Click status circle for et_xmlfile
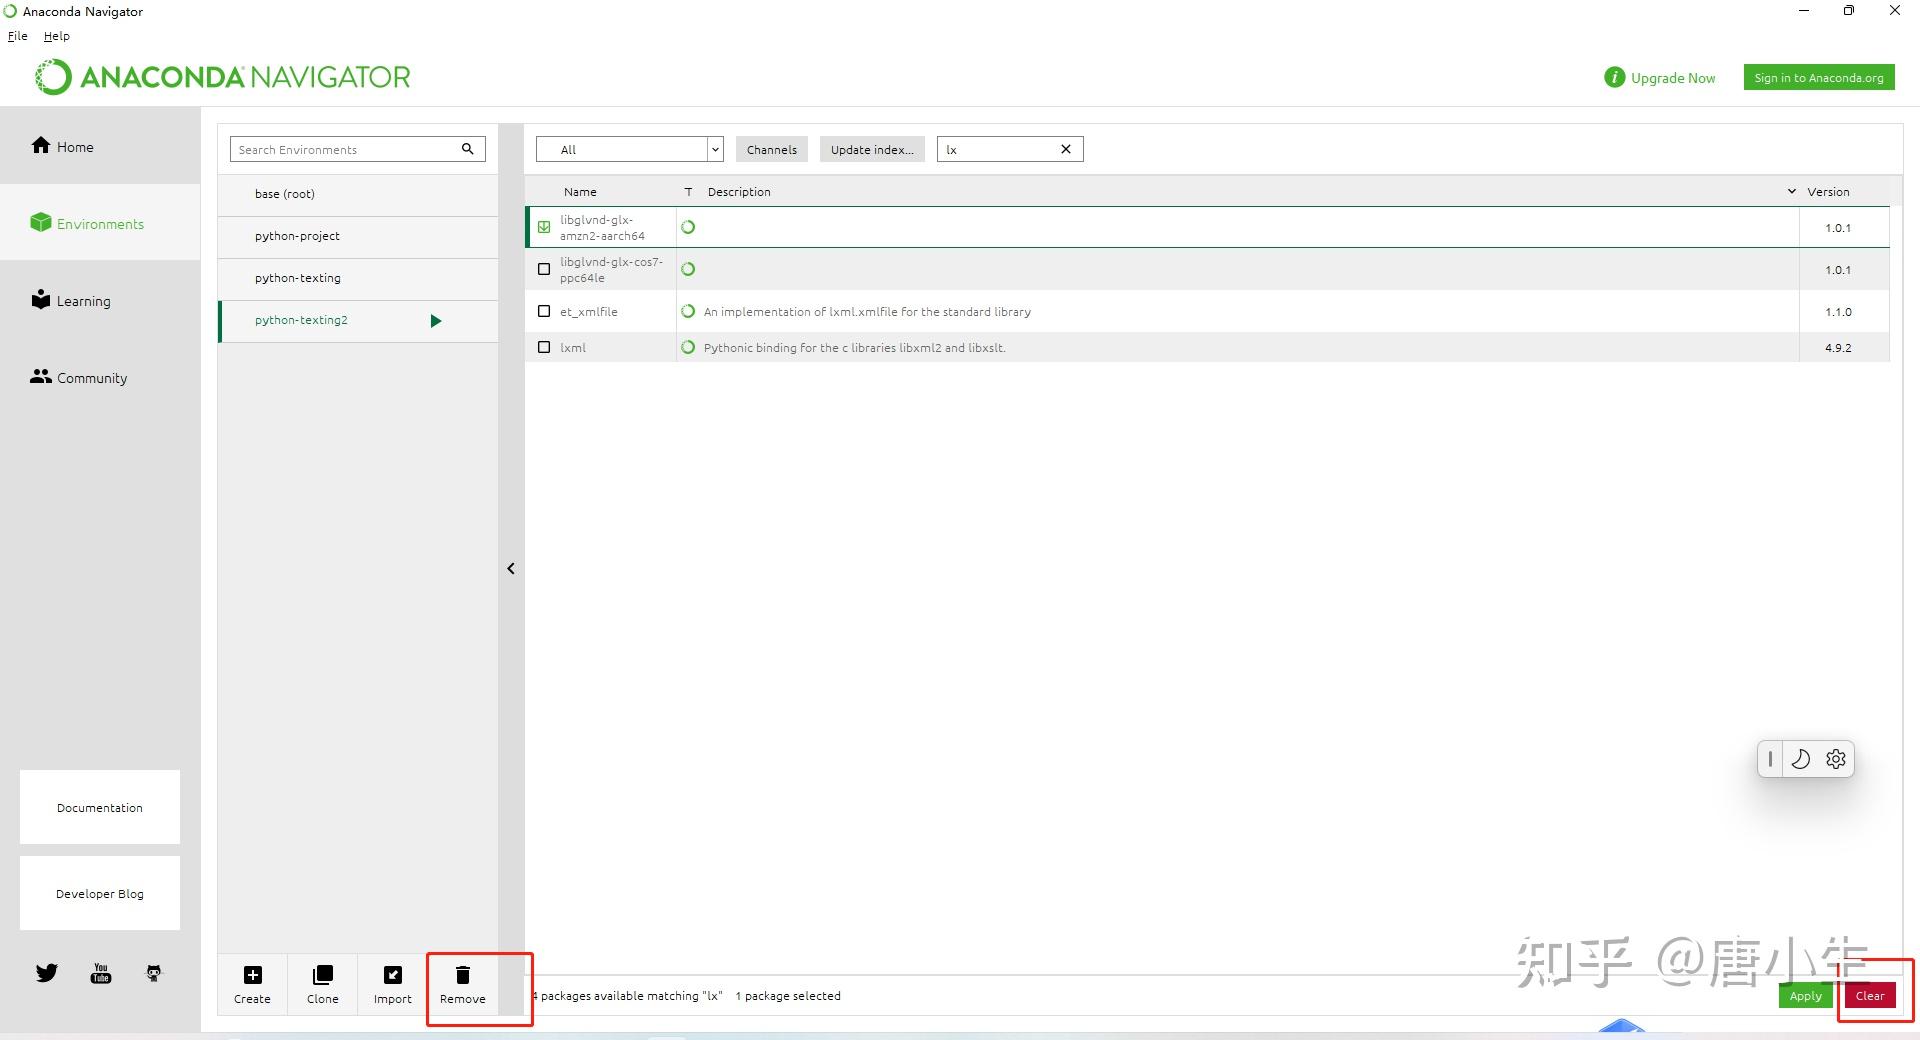 pyautogui.click(x=688, y=311)
